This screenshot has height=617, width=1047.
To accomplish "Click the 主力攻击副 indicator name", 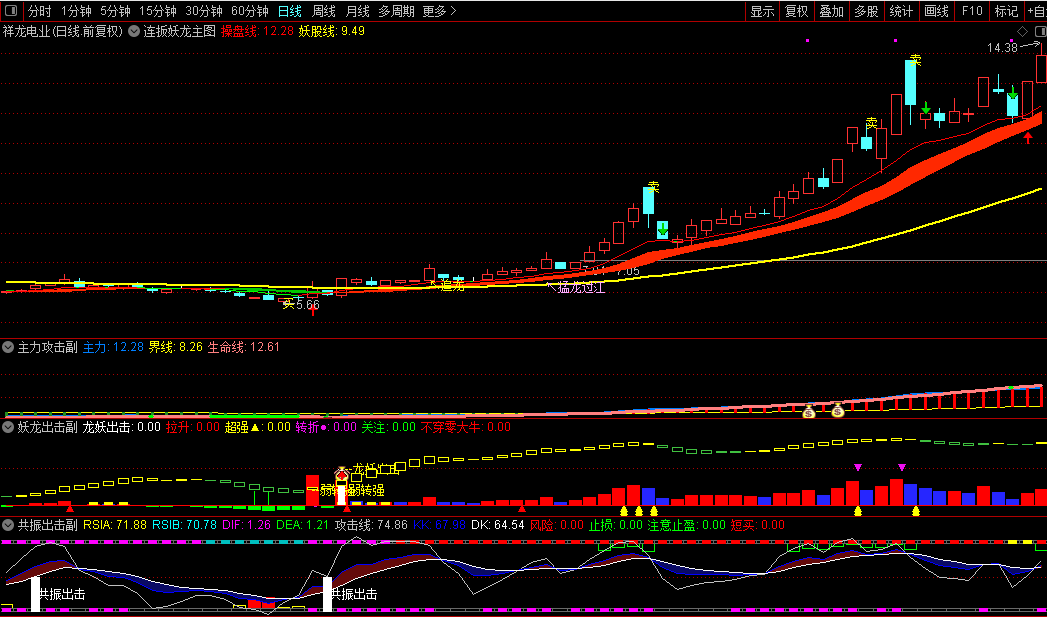I will coord(47,347).
